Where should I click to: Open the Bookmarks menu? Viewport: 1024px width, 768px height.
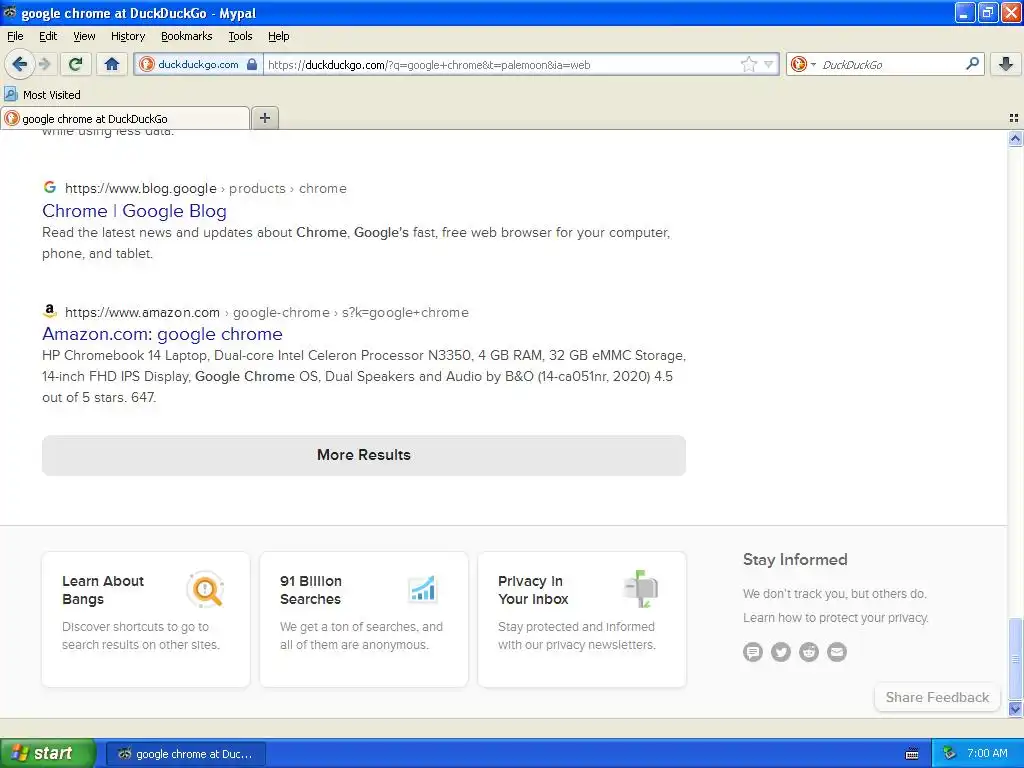(x=186, y=36)
